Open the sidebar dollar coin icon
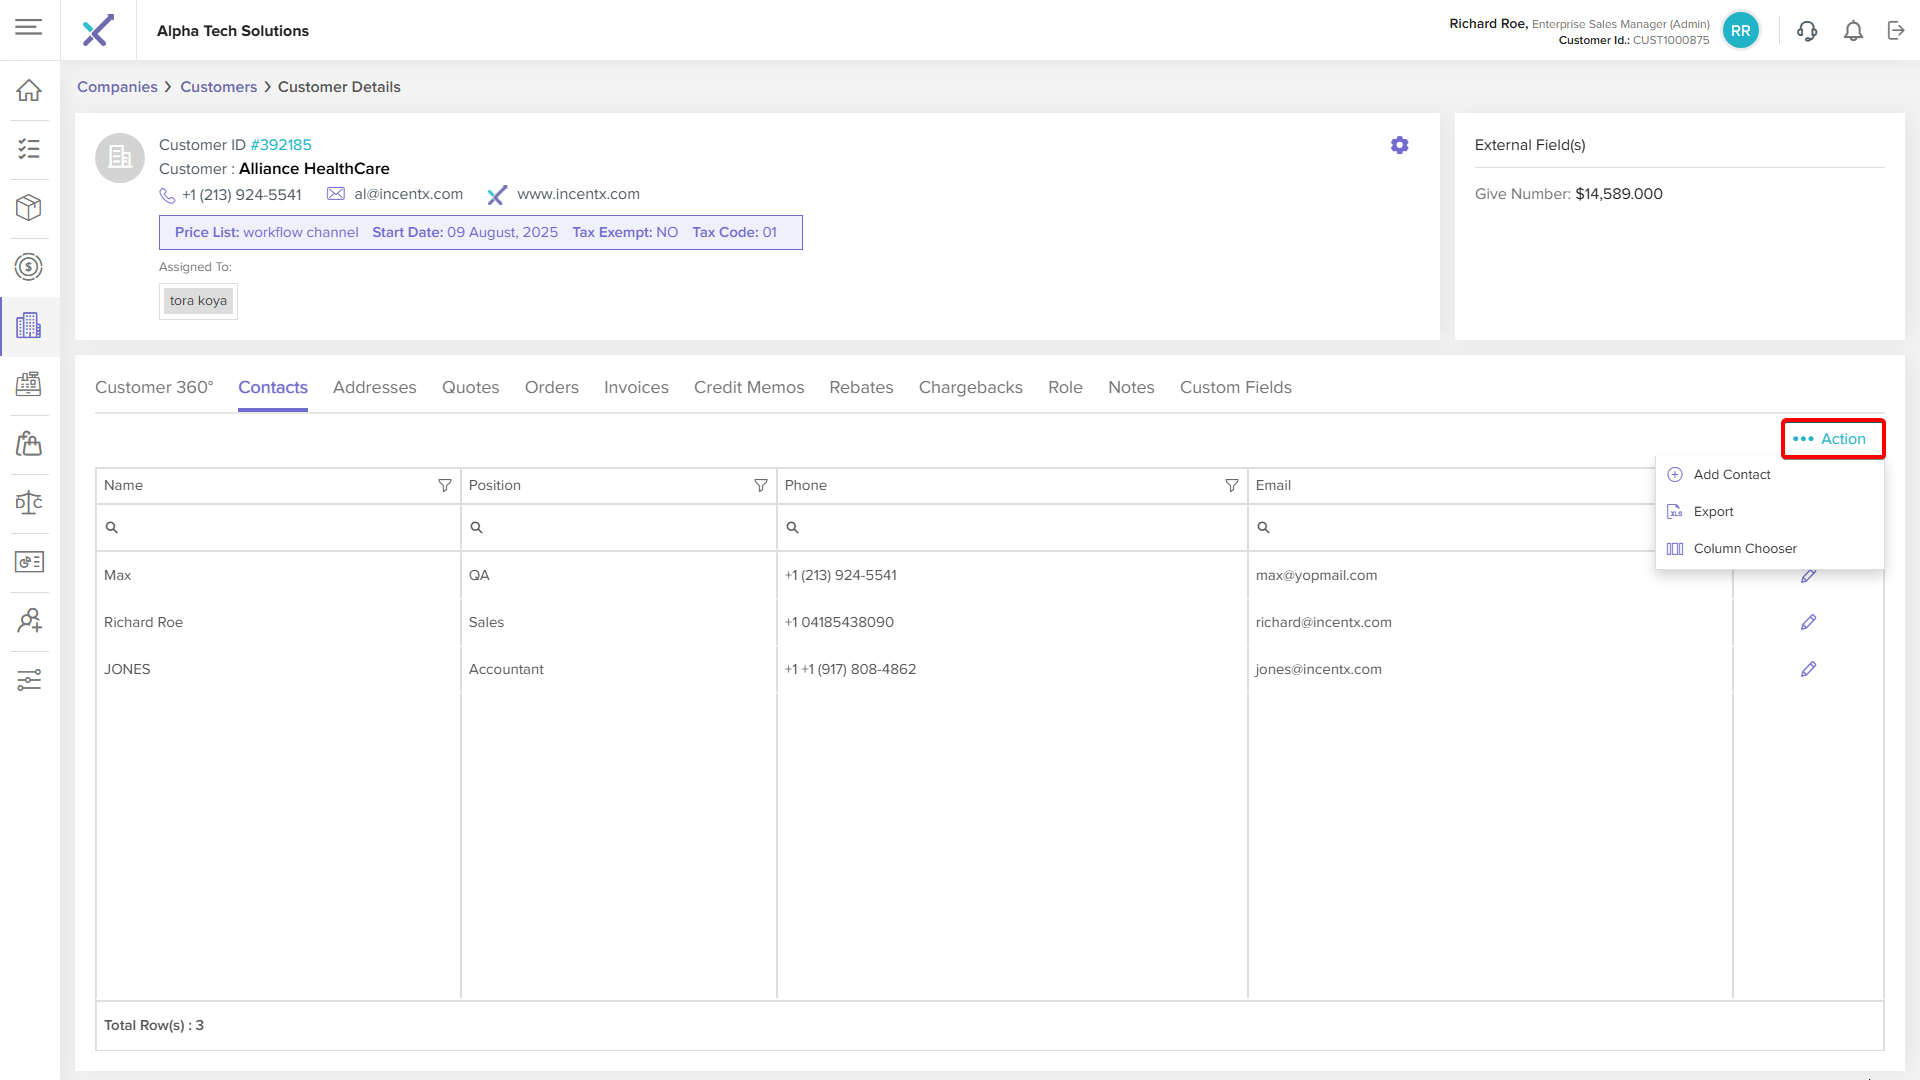This screenshot has width=1920, height=1080. point(29,267)
